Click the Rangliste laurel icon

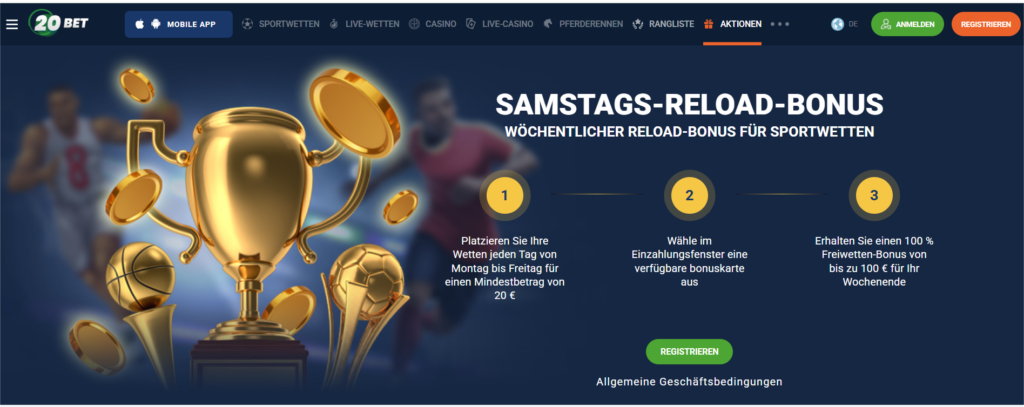click(x=638, y=24)
